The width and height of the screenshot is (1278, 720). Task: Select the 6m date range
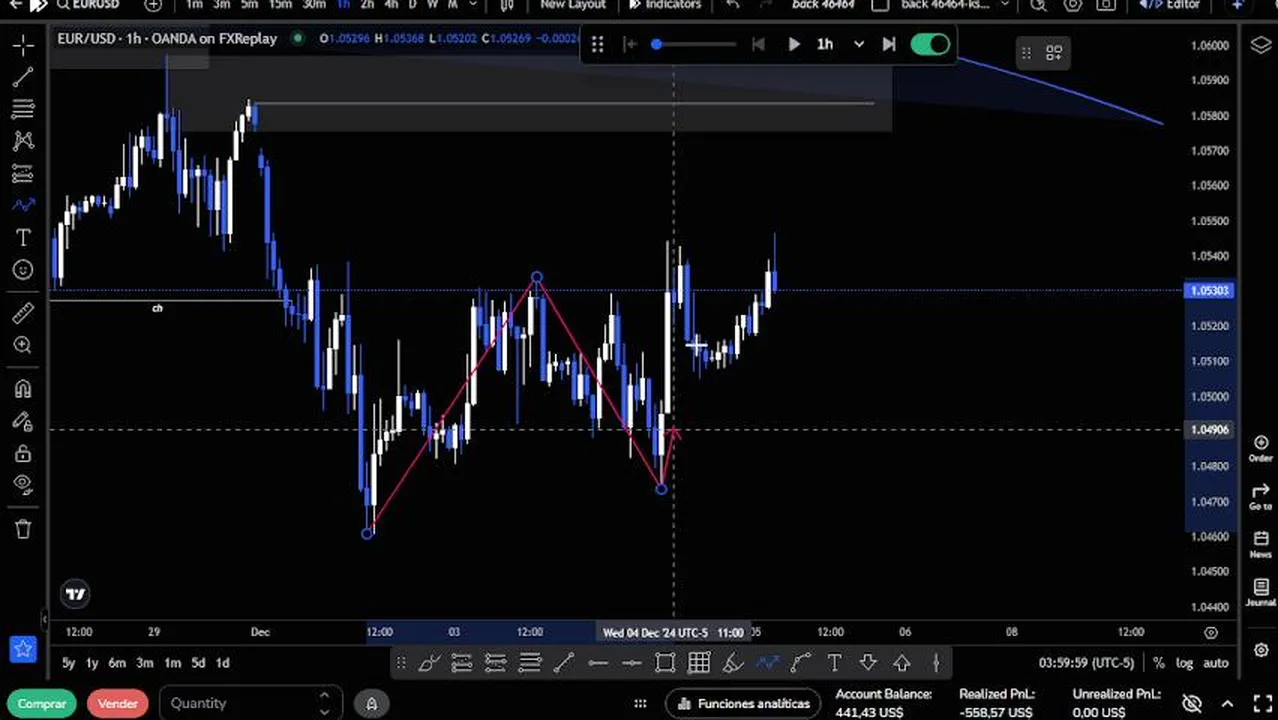(117, 663)
